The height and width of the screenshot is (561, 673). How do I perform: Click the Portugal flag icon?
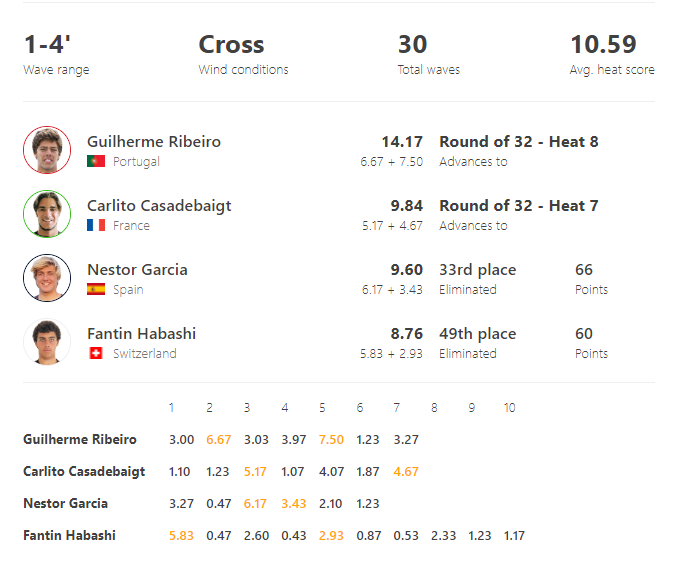click(x=96, y=161)
